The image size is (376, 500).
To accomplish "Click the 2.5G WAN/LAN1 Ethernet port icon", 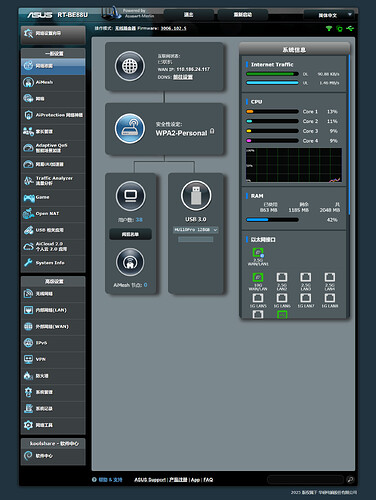I will (x=258, y=253).
